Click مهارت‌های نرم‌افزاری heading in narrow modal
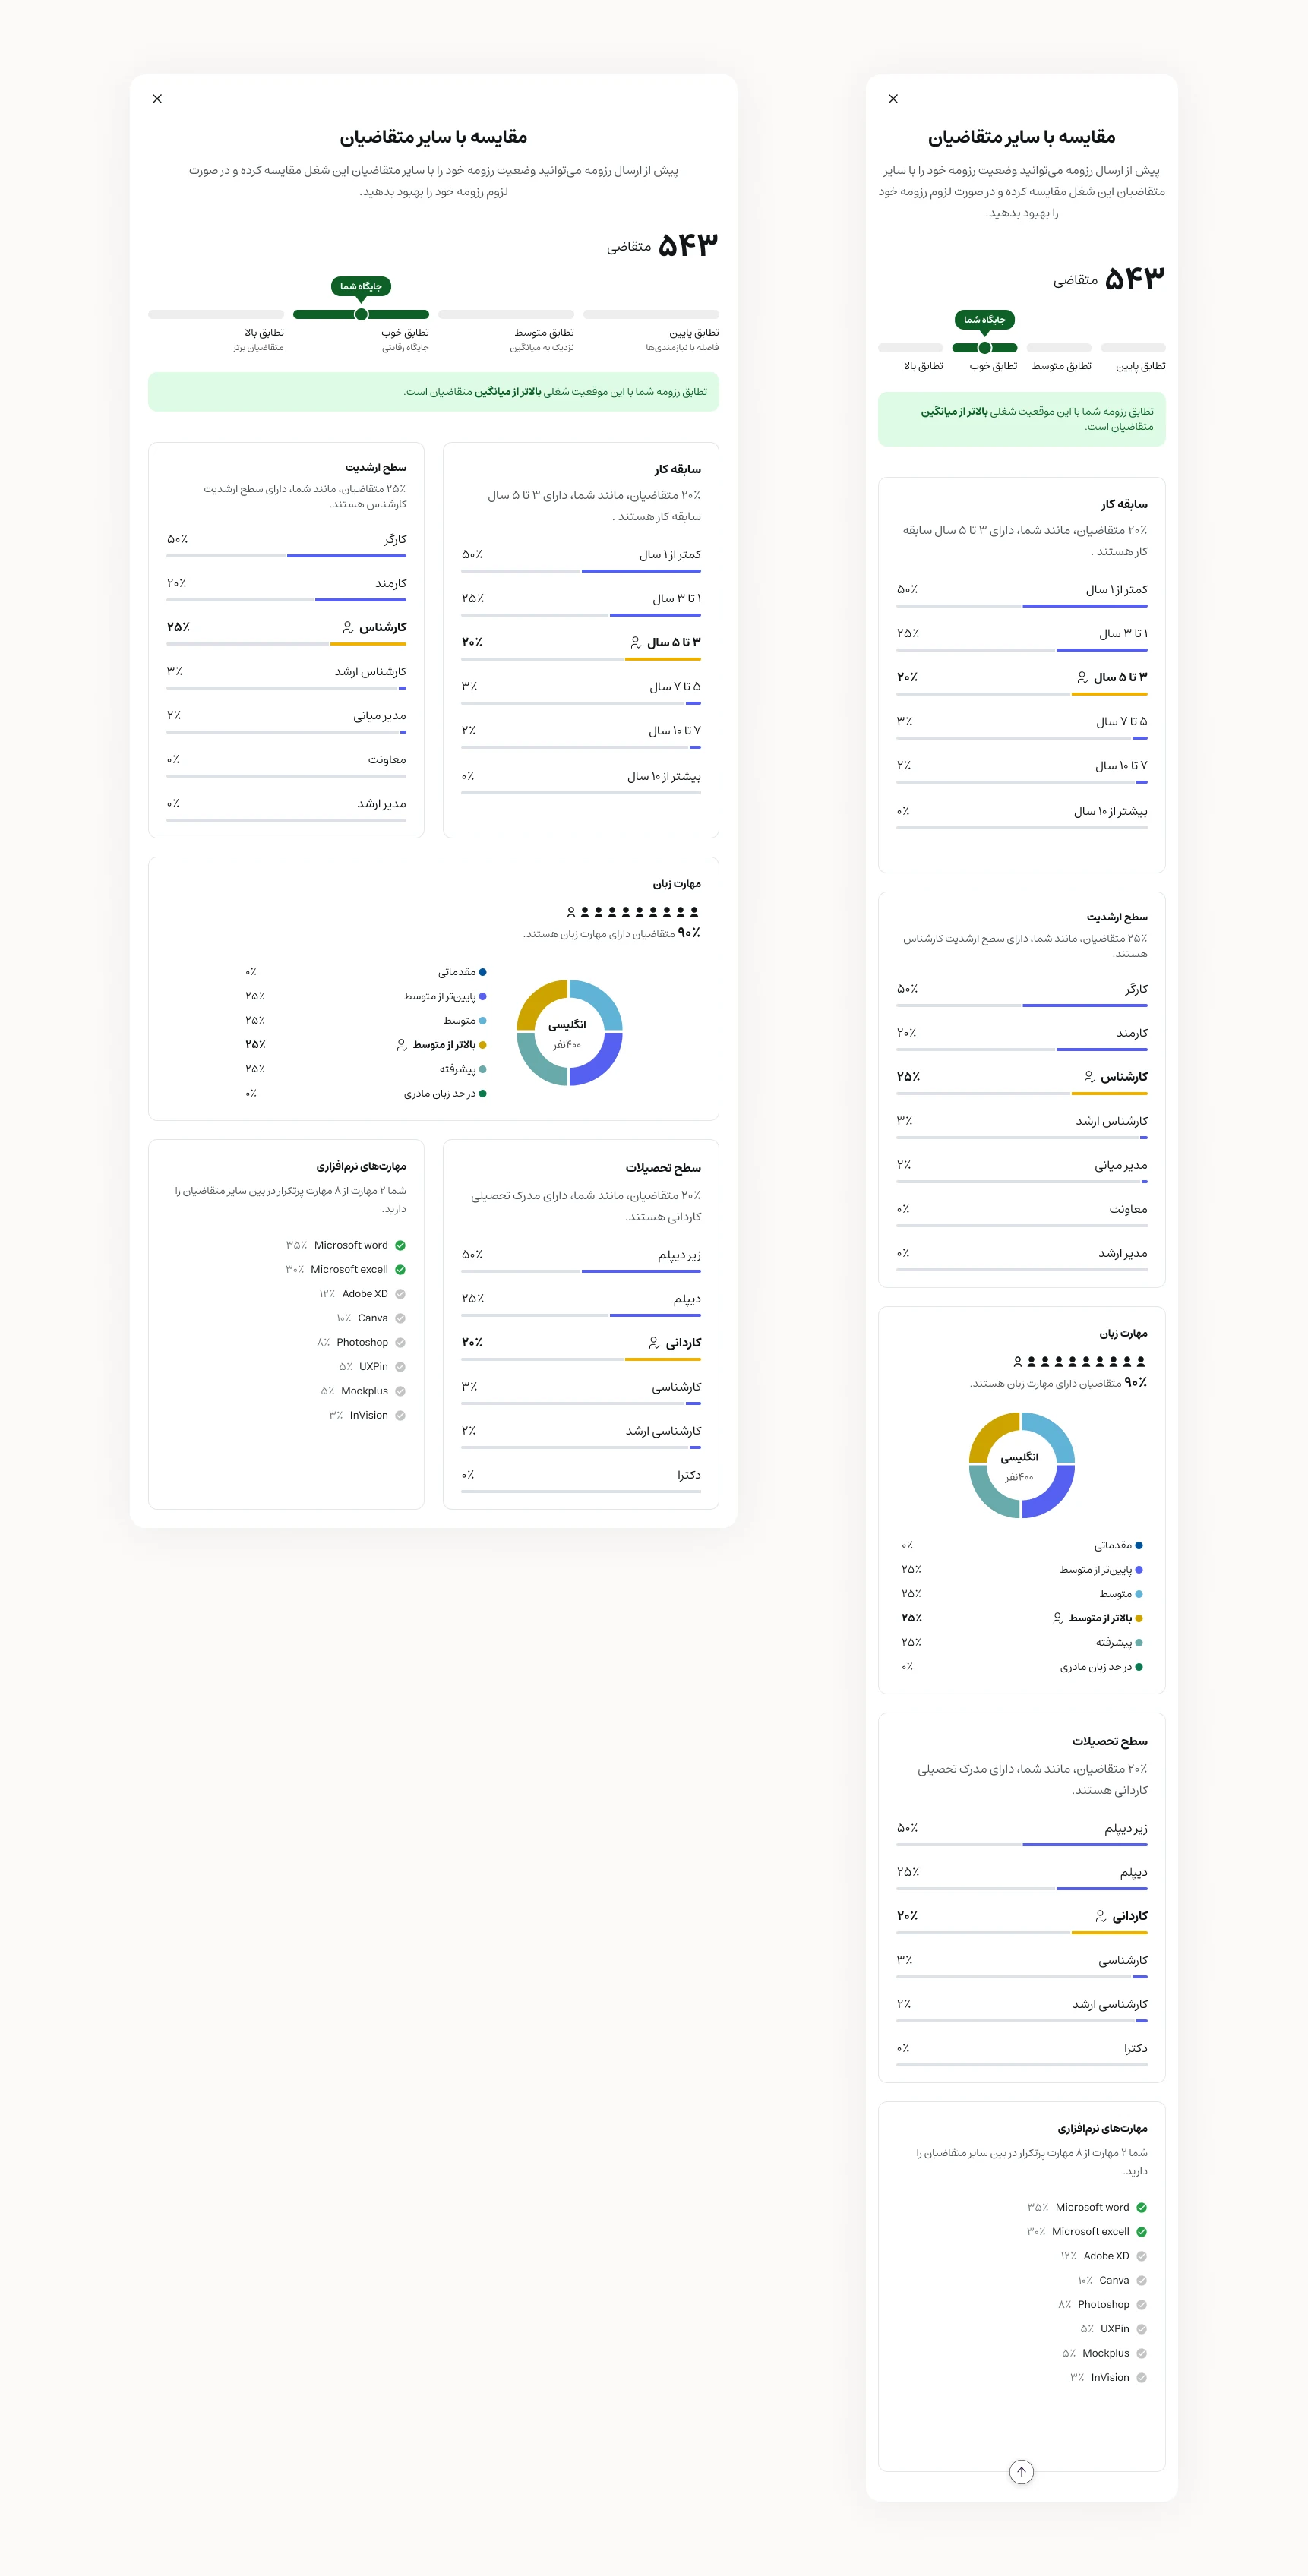Screen dimensions: 1308x2576 (1102, 2128)
